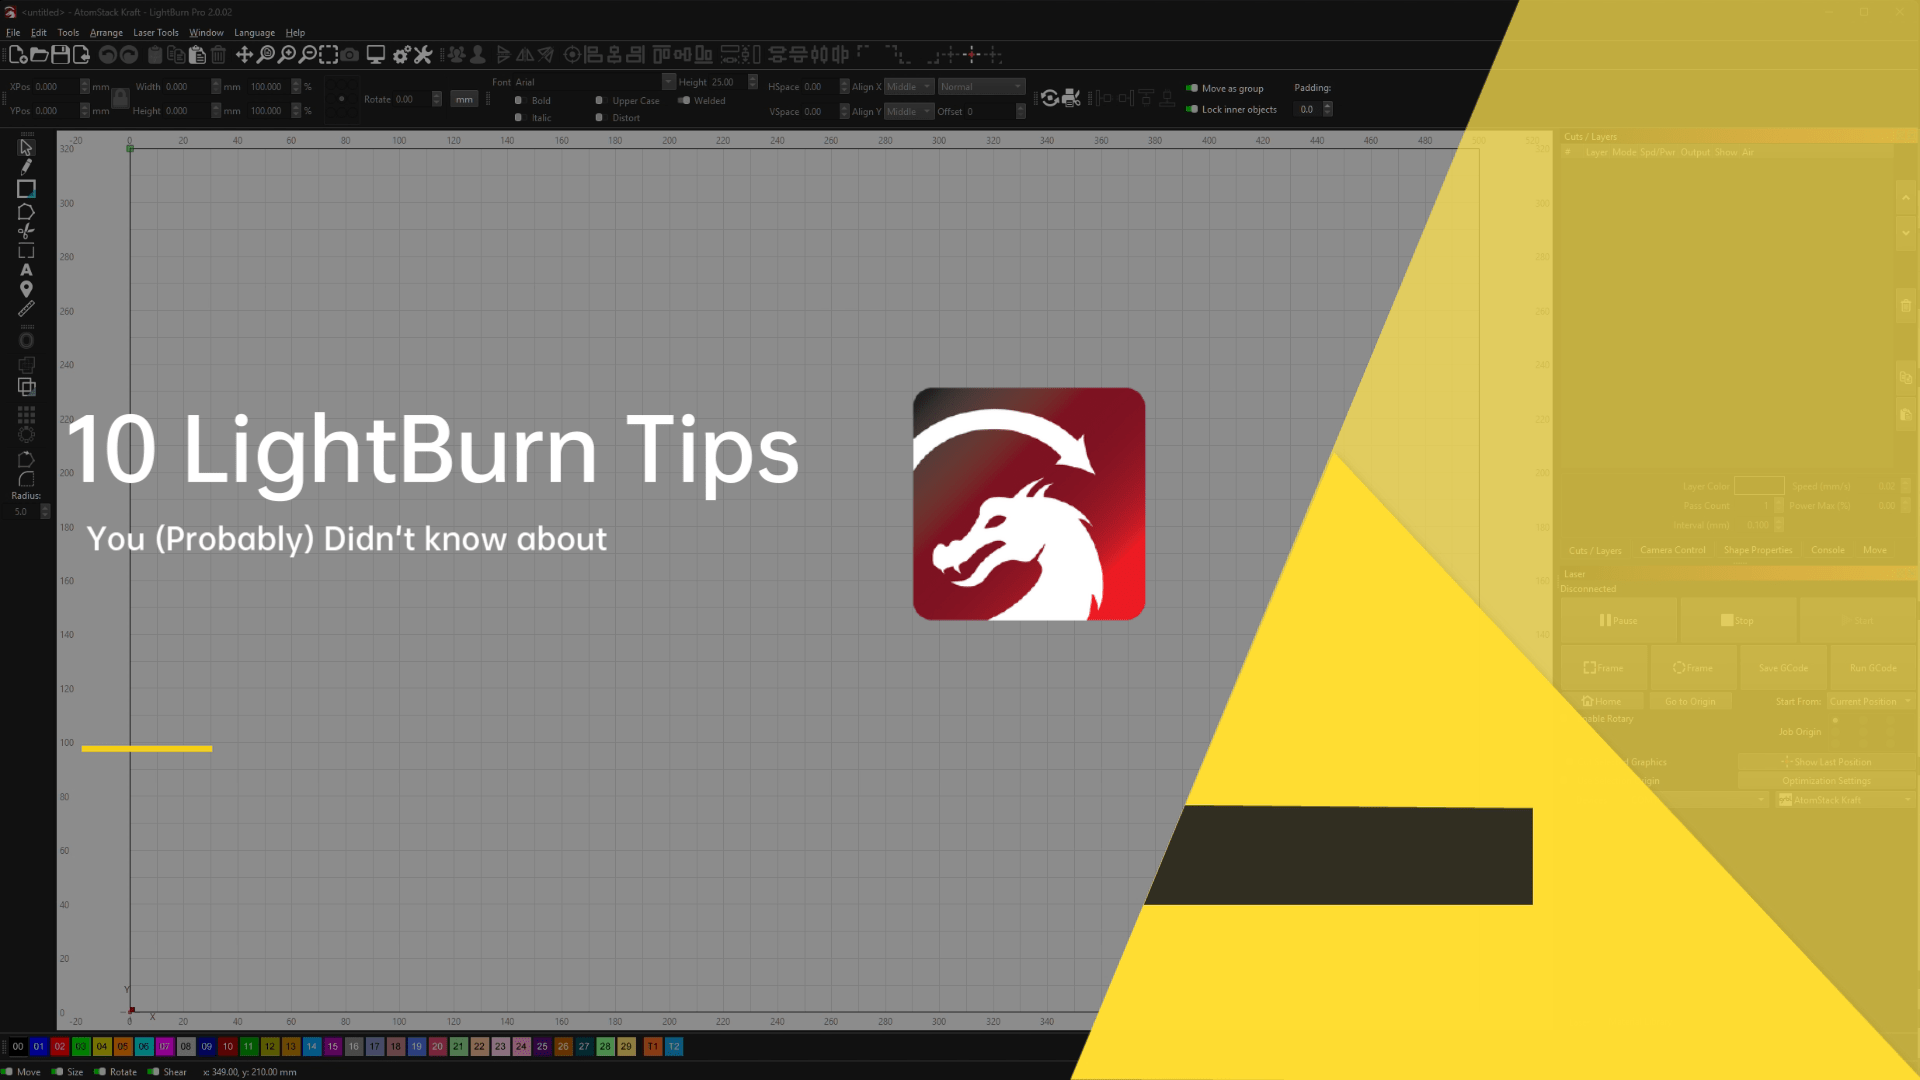Select the Draw Lines pencil tool
This screenshot has width=1920, height=1080.
point(26,167)
